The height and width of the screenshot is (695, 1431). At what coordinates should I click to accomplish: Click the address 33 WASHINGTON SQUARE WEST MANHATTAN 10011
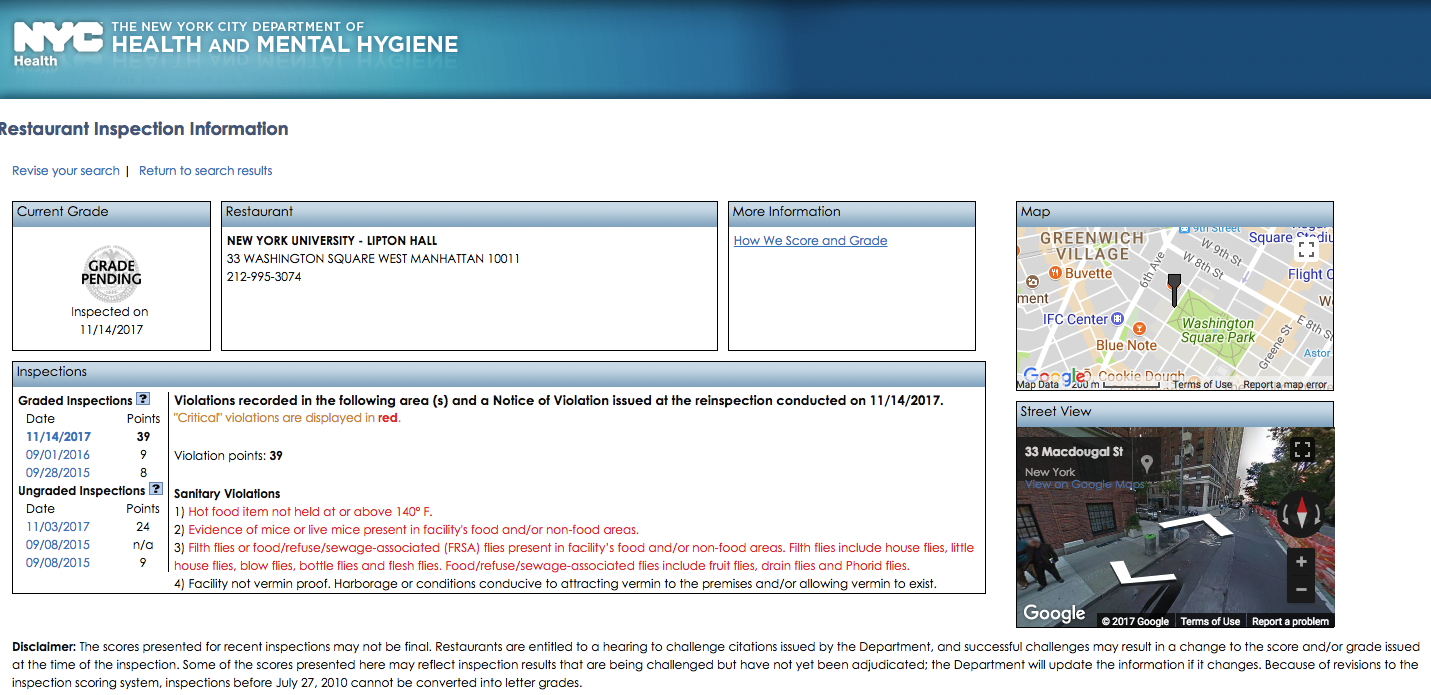[x=373, y=259]
